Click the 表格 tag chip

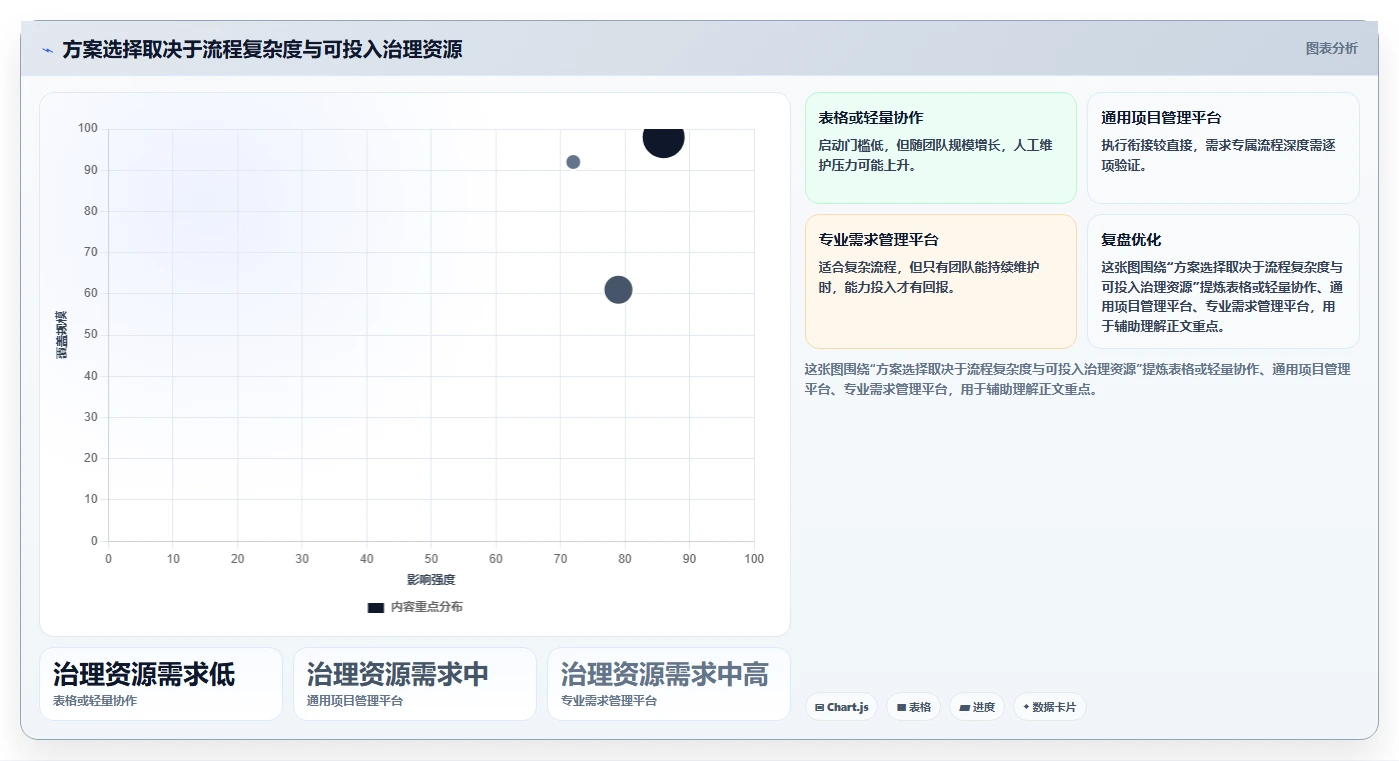[913, 707]
